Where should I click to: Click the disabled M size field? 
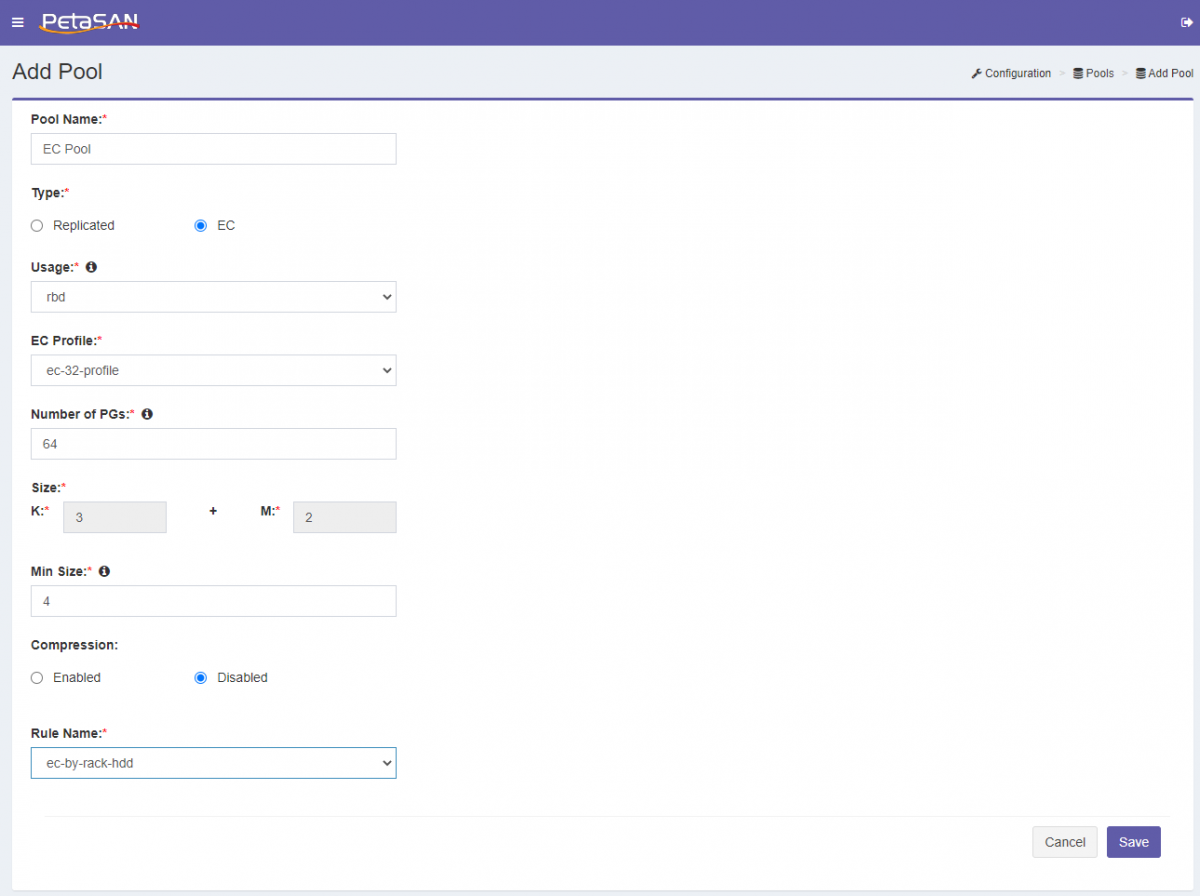(344, 517)
